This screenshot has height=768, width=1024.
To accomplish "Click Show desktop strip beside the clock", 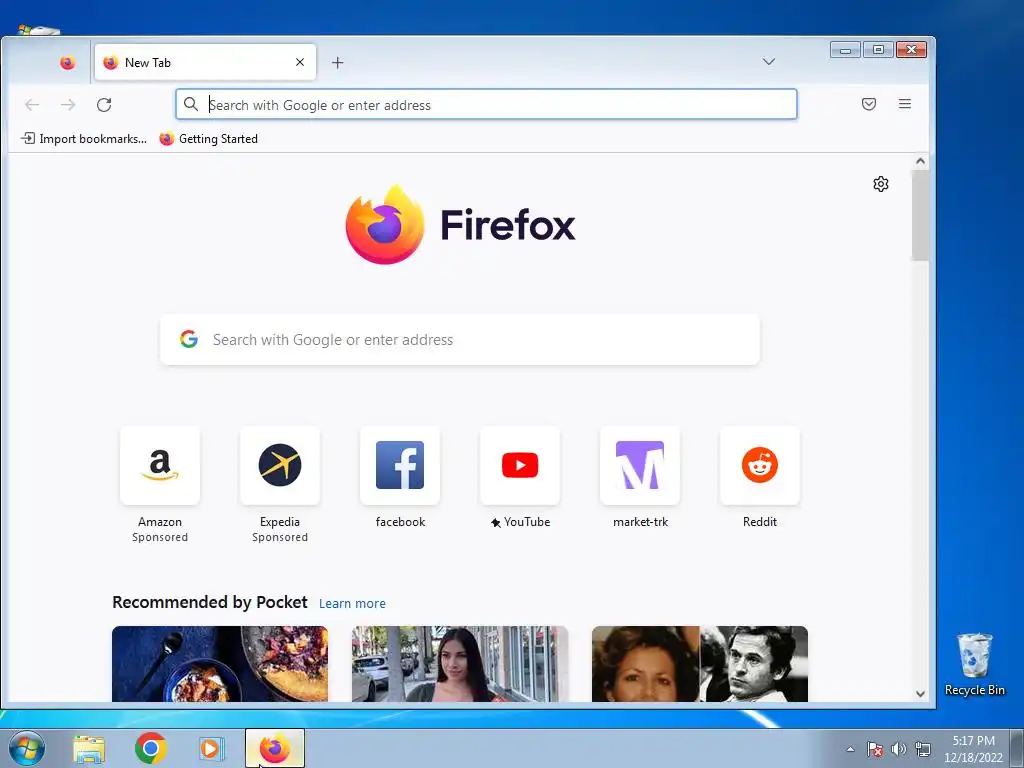I will pos(1017,748).
